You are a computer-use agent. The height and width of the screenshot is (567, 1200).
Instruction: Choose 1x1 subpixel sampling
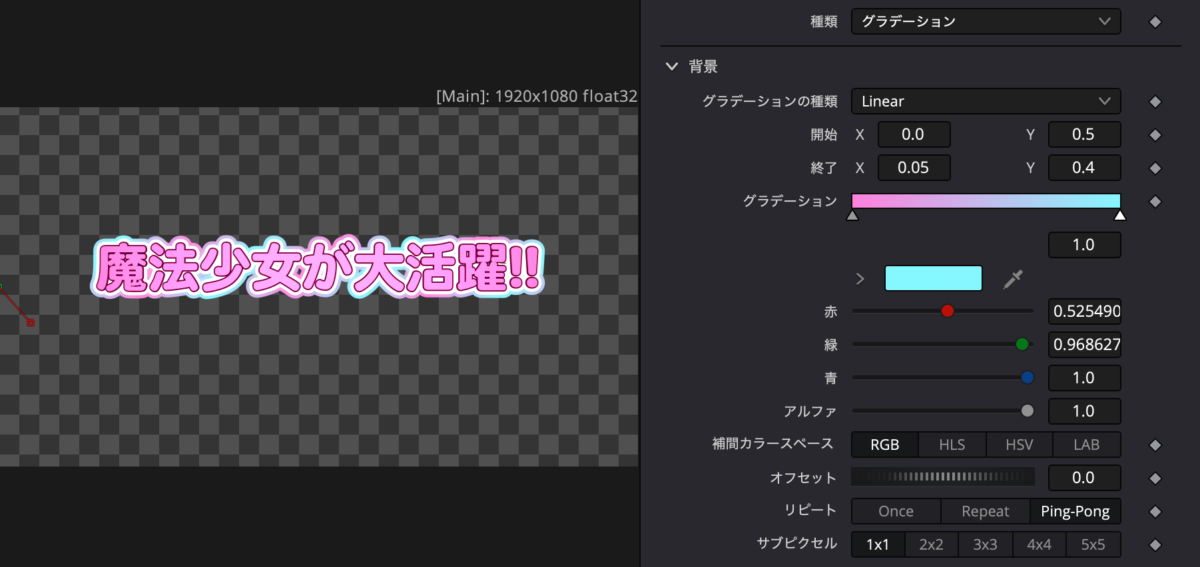pyautogui.click(x=878, y=545)
